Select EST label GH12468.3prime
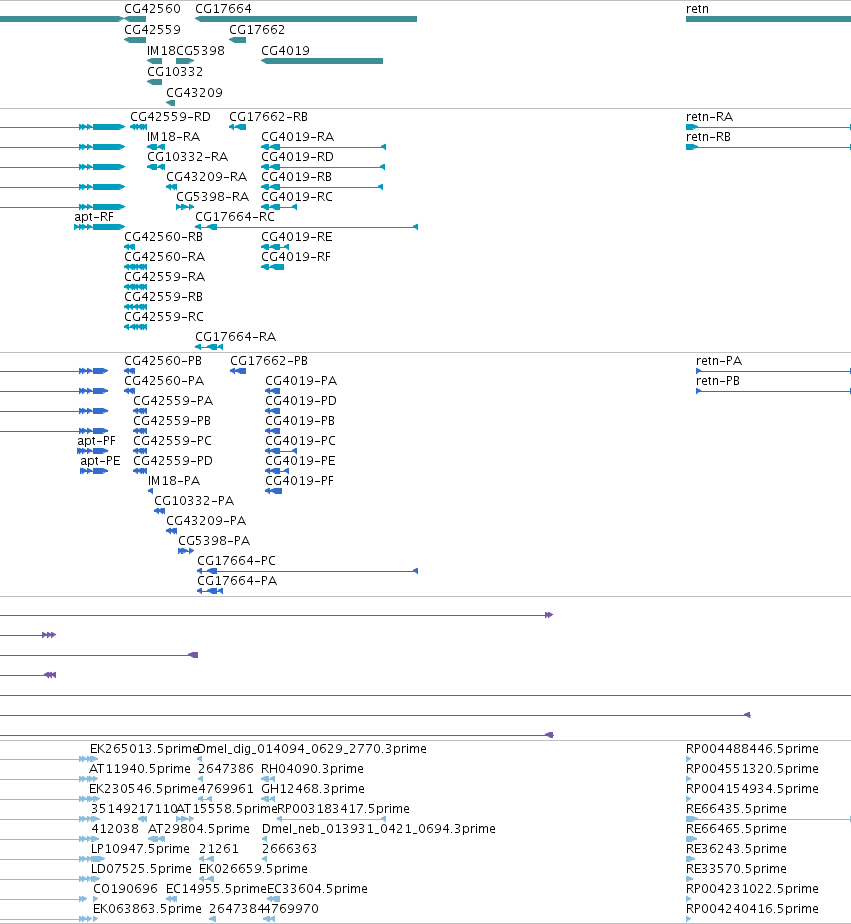This screenshot has width=851, height=924. point(313,789)
